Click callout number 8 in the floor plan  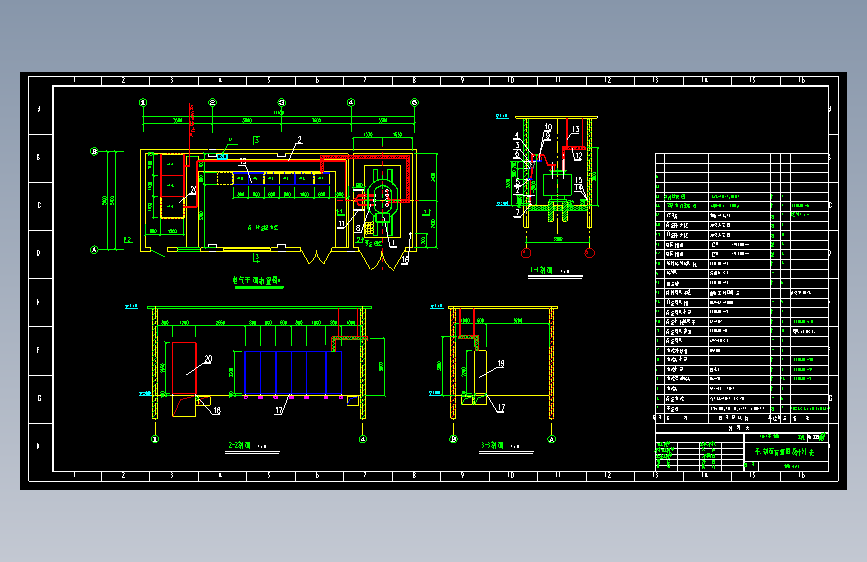tap(358, 228)
